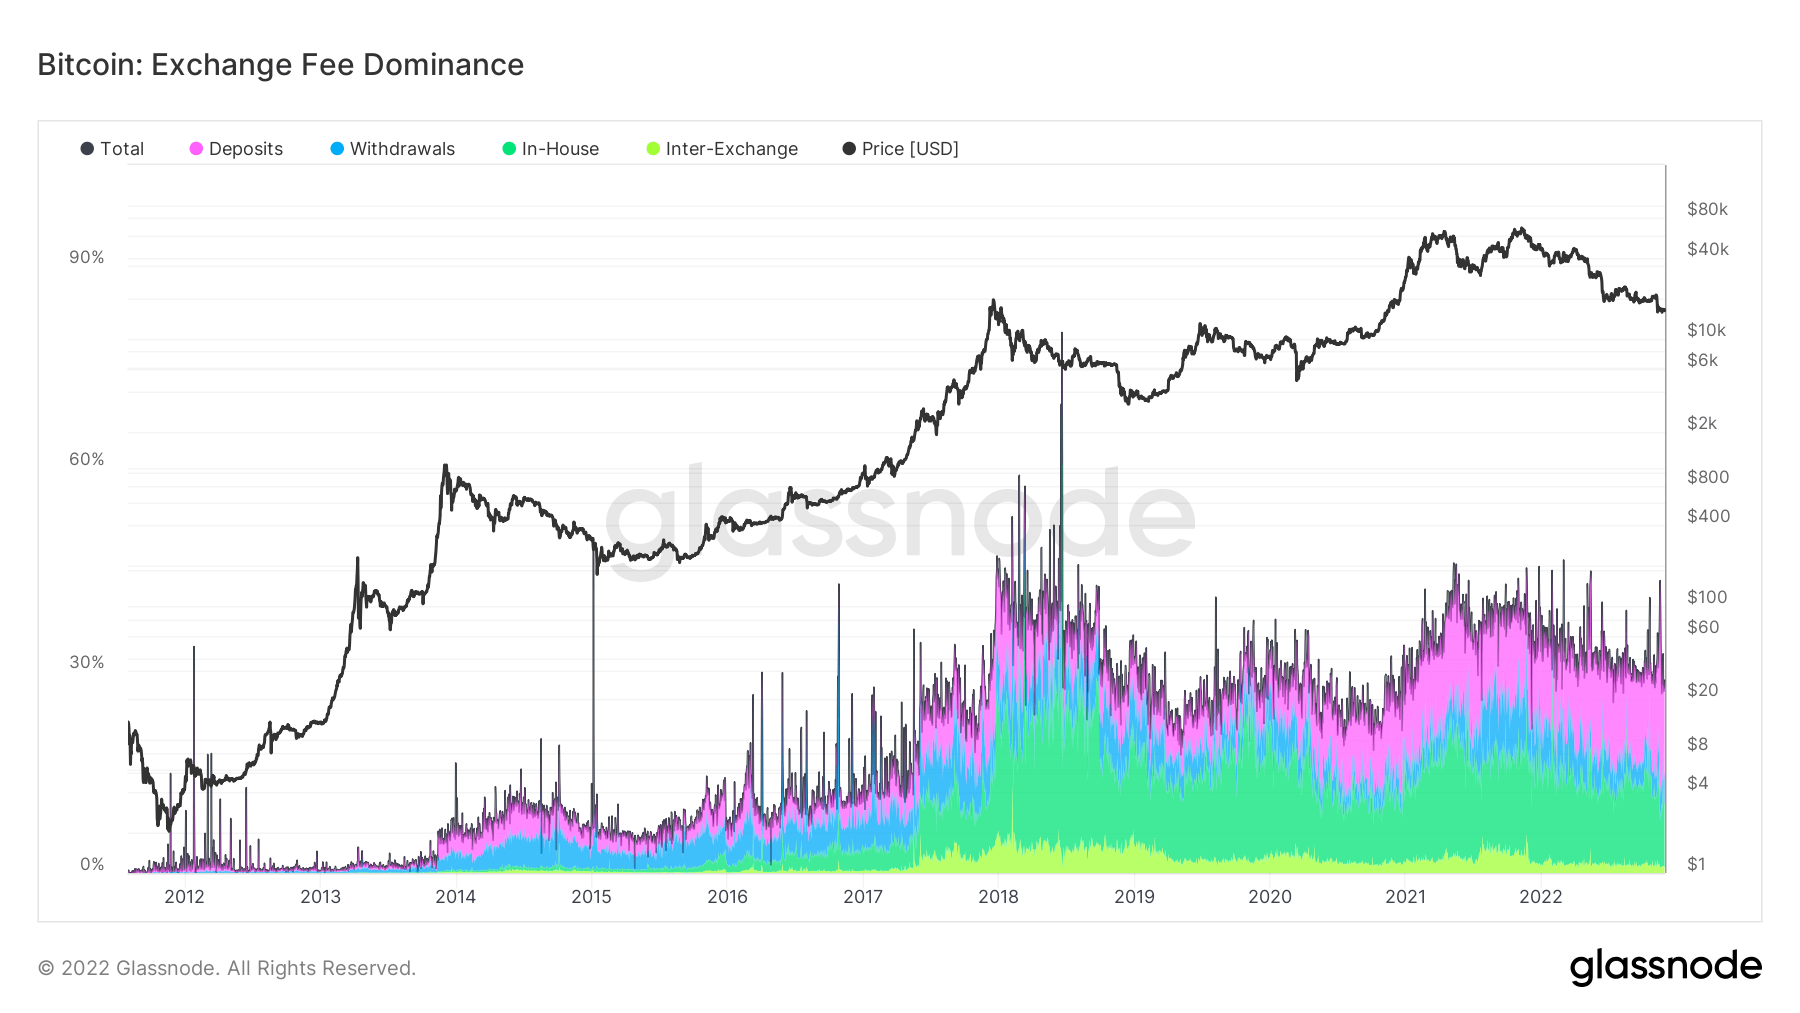Click the black Price legend dot
Image resolution: width=1800 pixels, height=1013 pixels.
[x=849, y=149]
